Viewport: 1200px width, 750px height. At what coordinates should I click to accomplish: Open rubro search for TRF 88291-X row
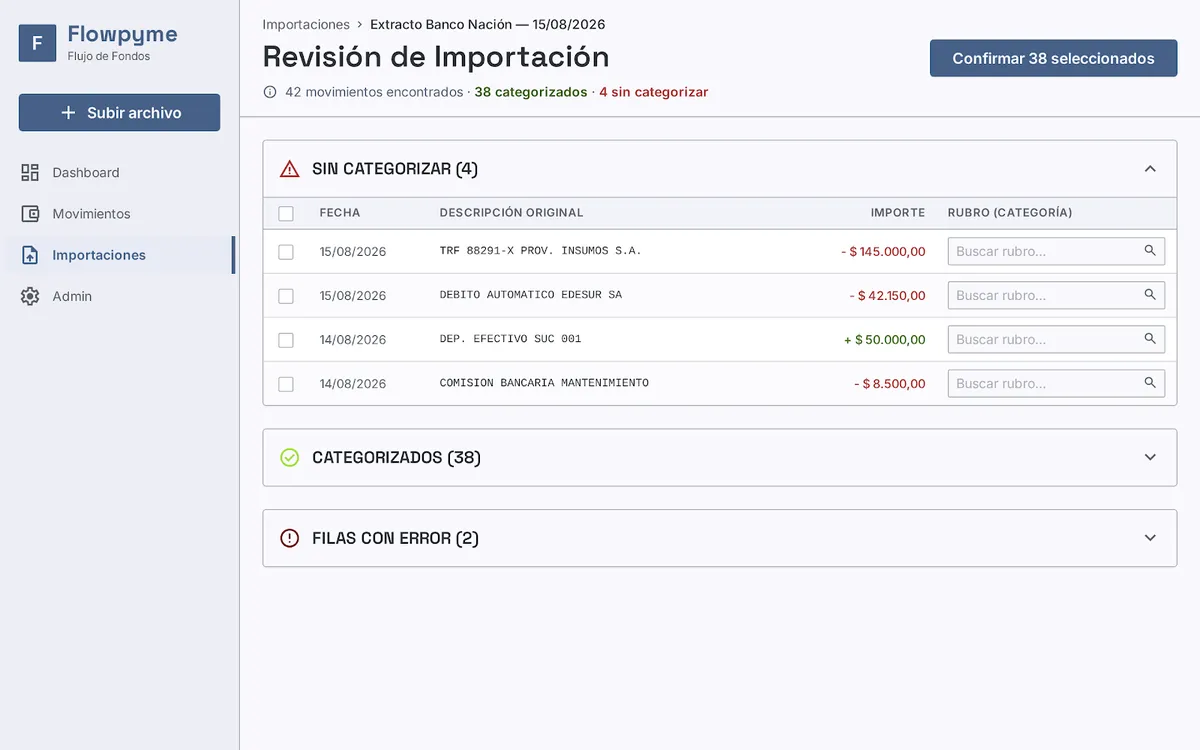coord(1056,251)
